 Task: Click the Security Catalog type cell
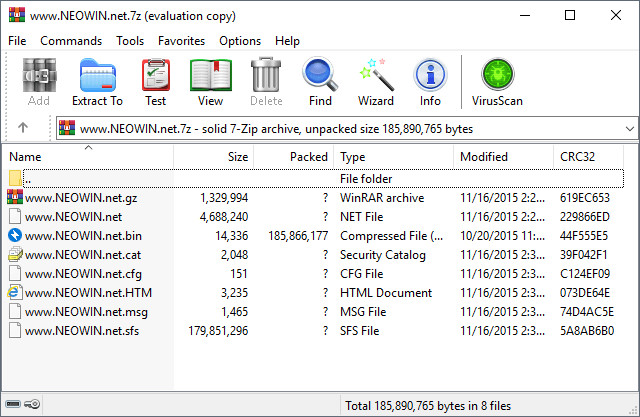pos(383,255)
